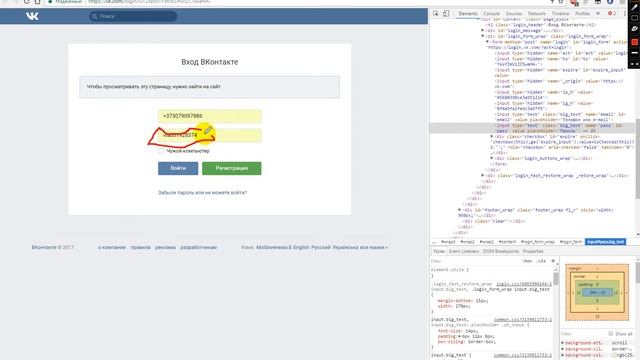Click the browser reload icon
This screenshot has width=640, height=360.
(x=27, y=2)
